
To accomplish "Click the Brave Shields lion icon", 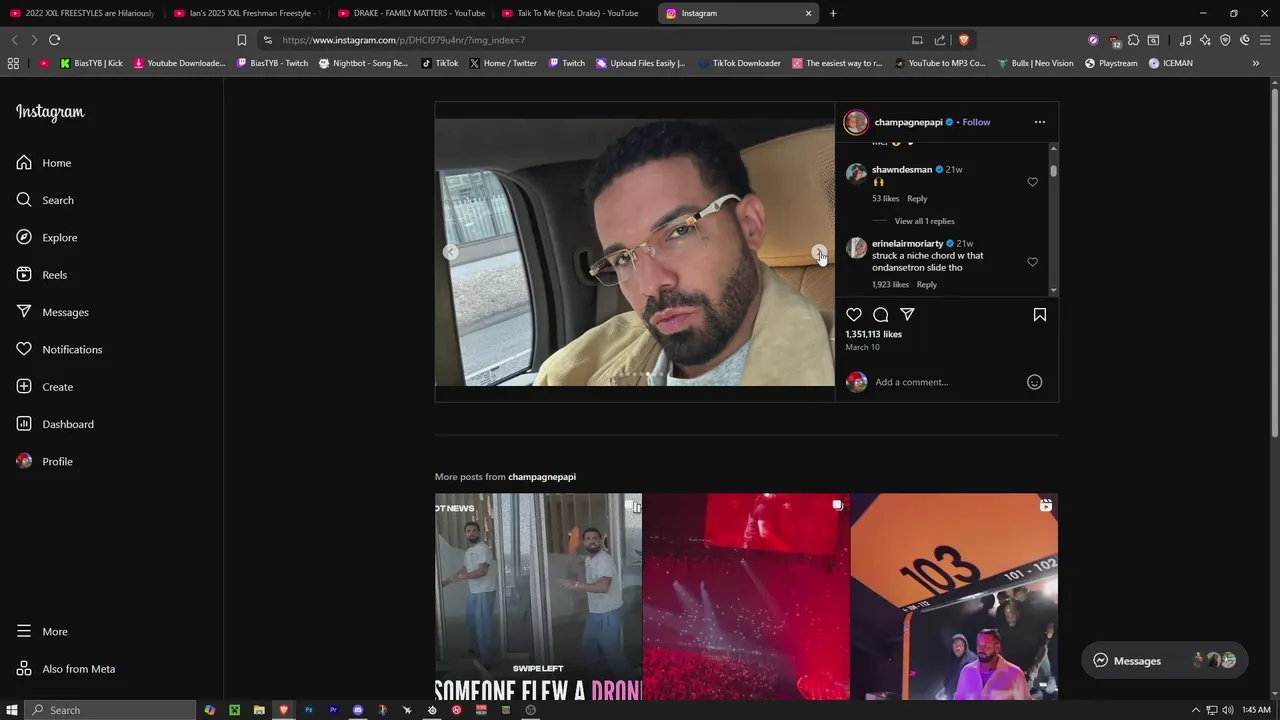I will pos(963,40).
